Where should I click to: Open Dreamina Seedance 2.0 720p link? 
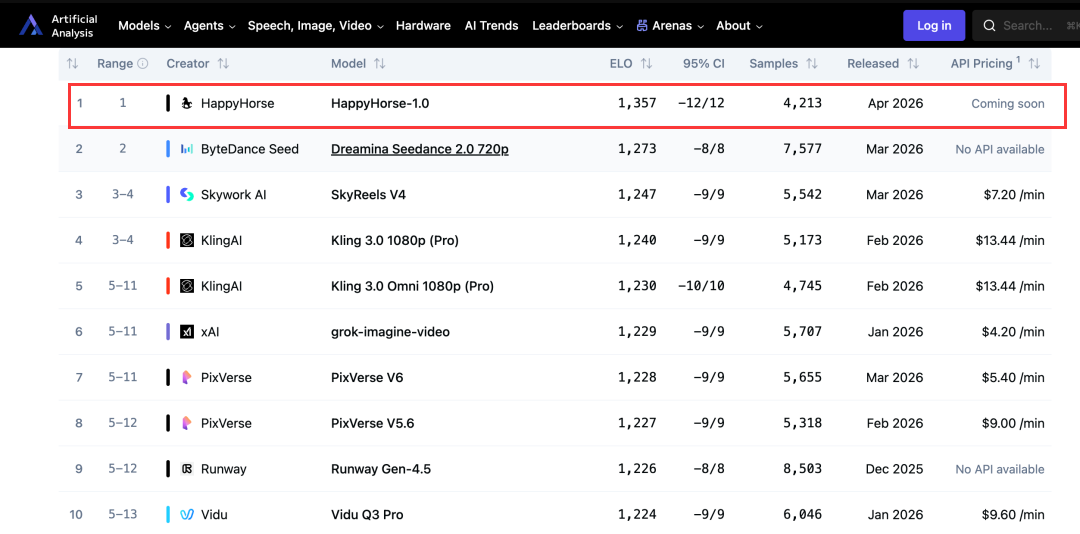pyautogui.click(x=419, y=149)
